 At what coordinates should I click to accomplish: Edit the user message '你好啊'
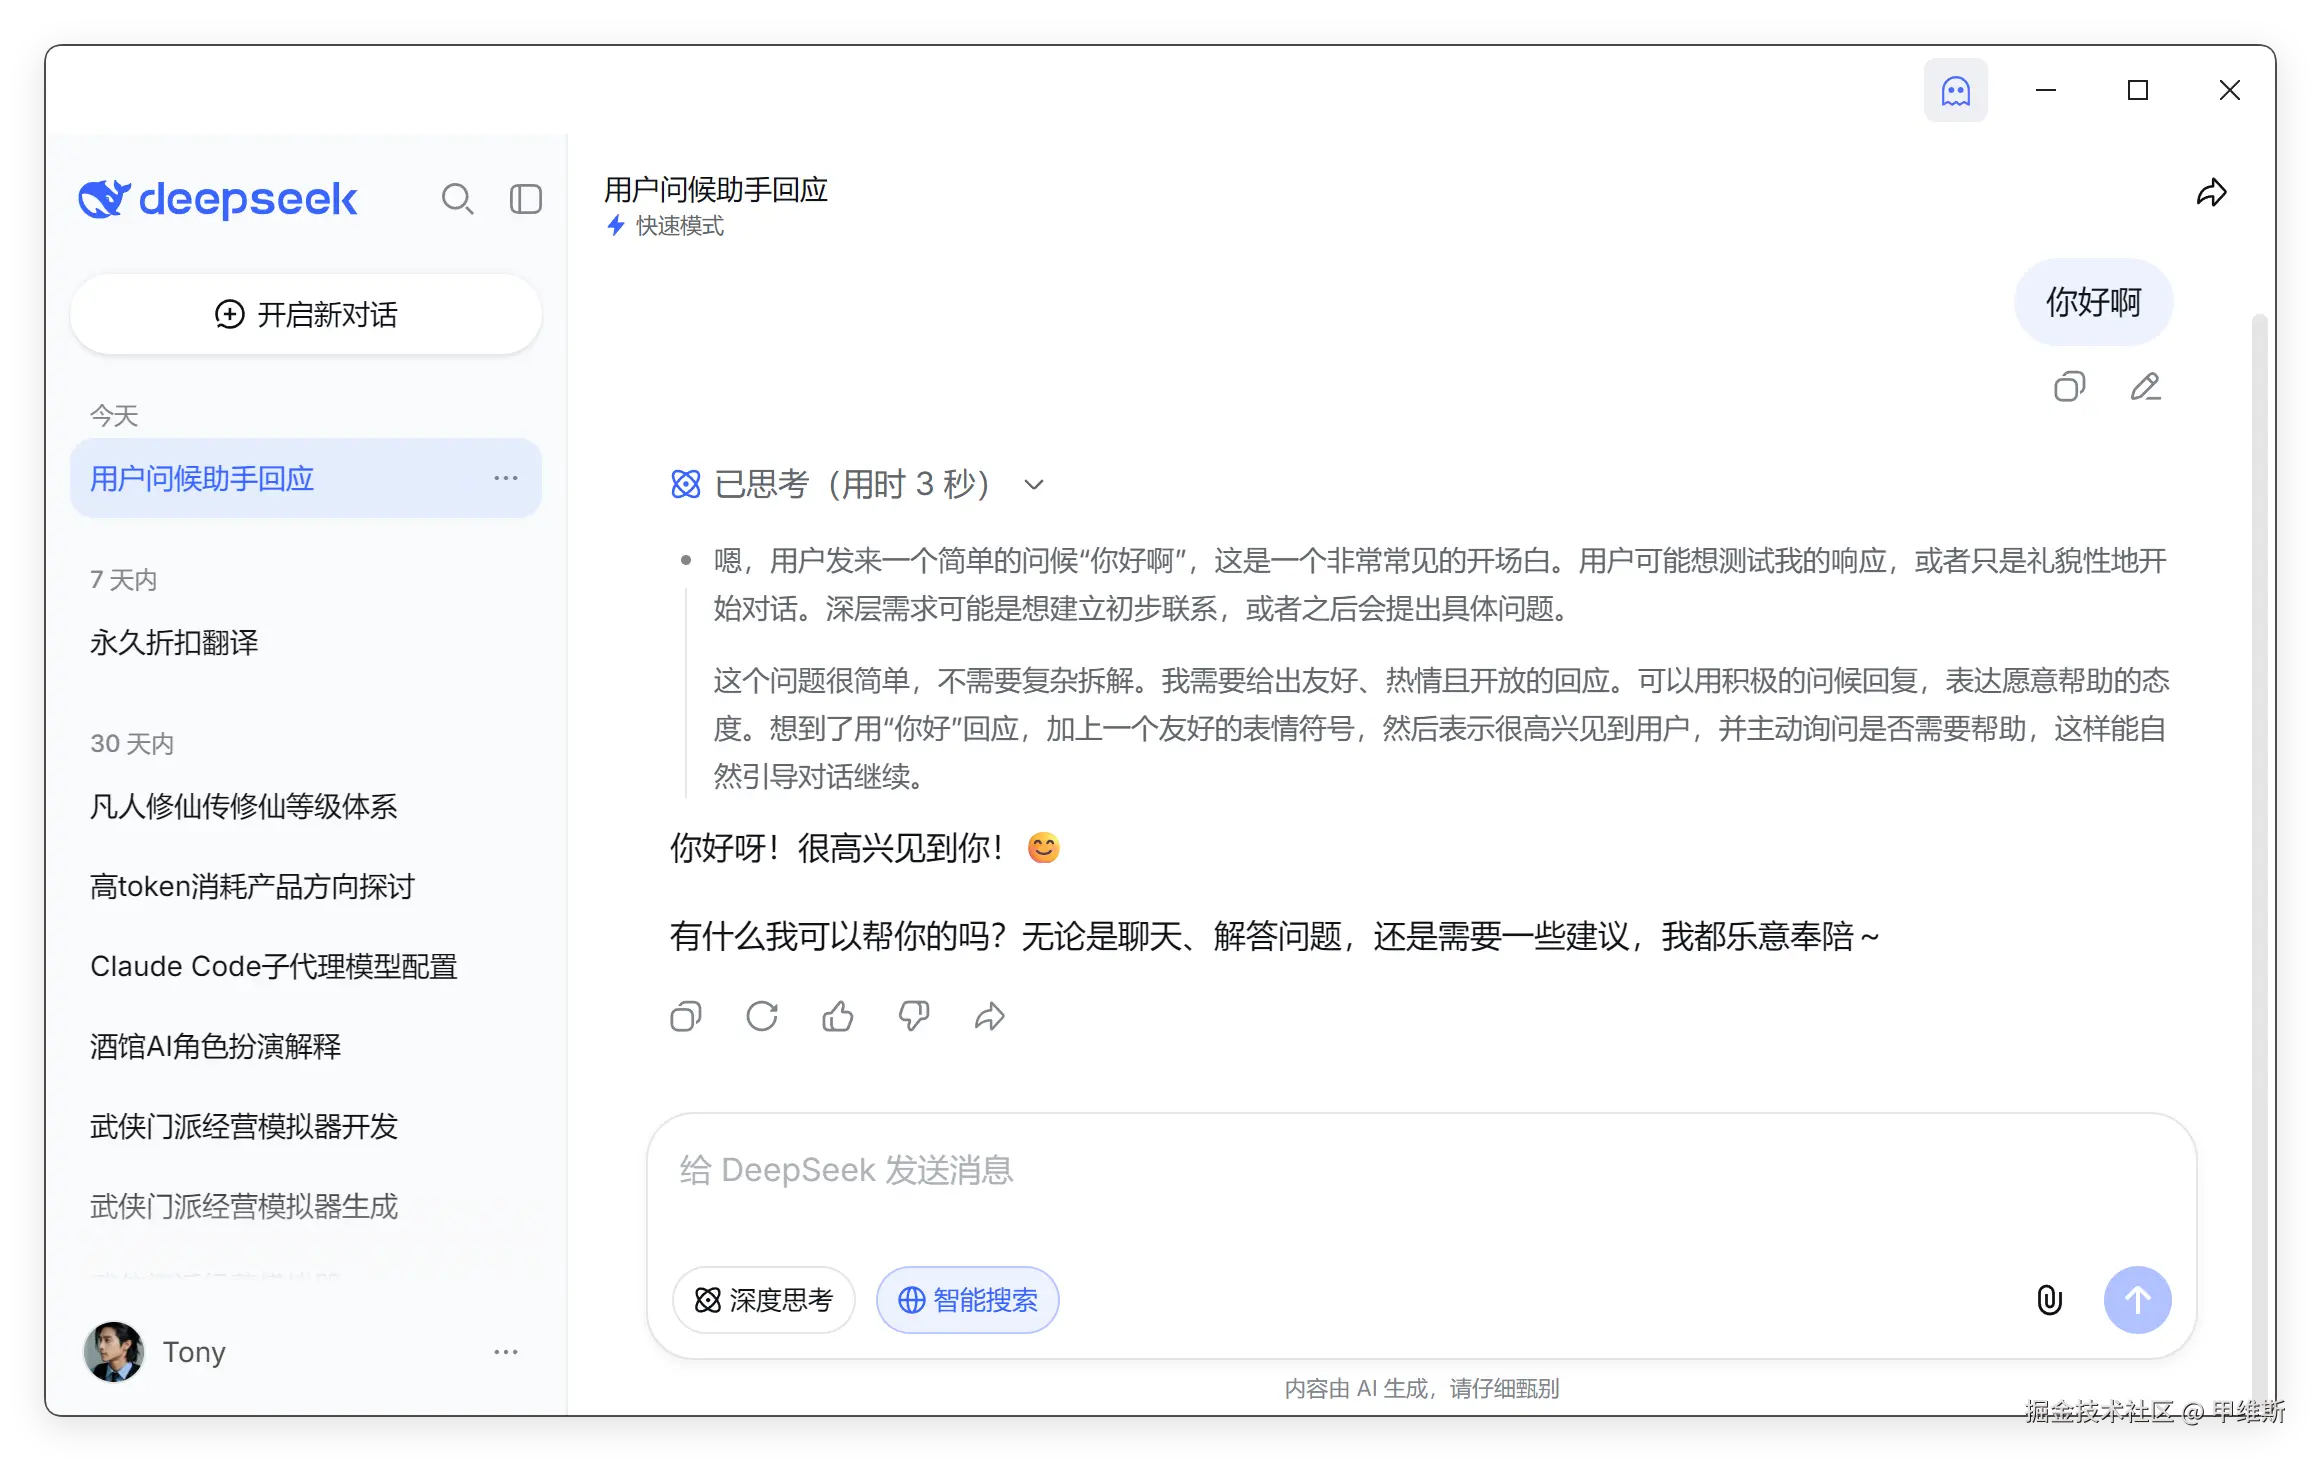pos(2145,387)
